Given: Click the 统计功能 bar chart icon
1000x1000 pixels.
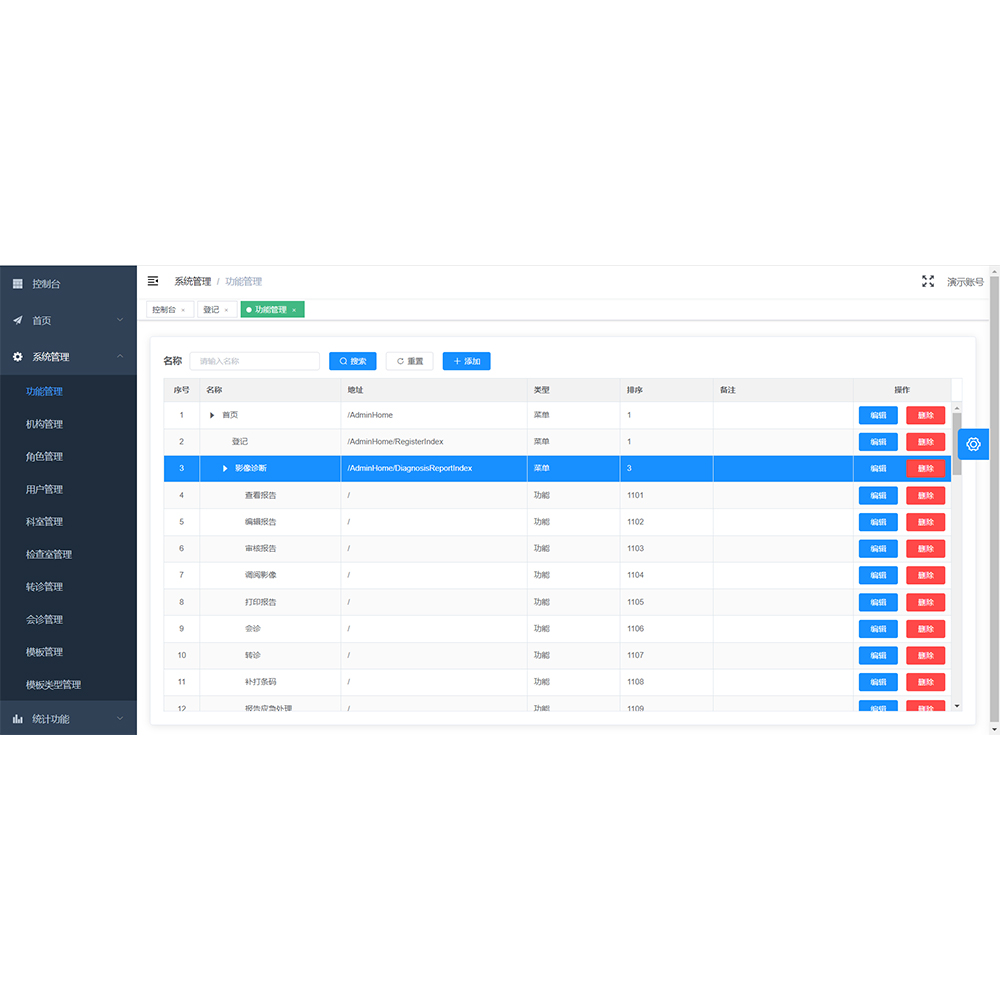Looking at the screenshot, I should click(x=17, y=719).
